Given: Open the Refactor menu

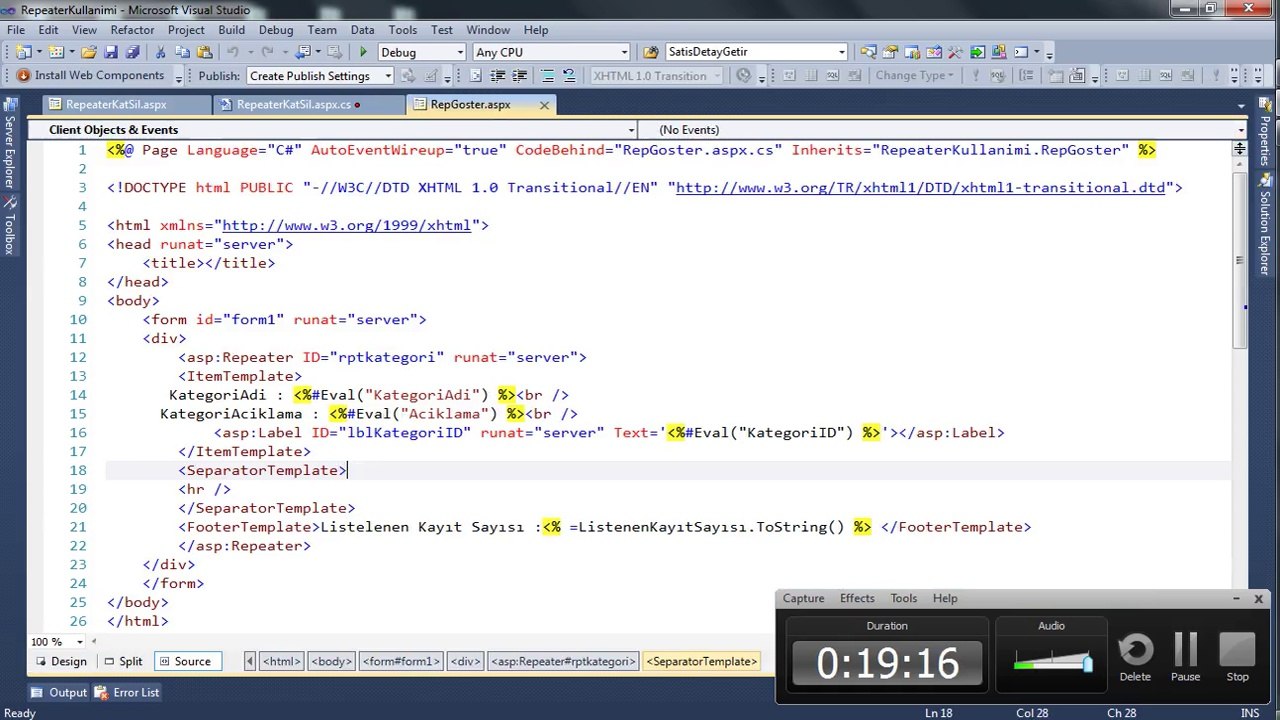Looking at the screenshot, I should pyautogui.click(x=132, y=30).
